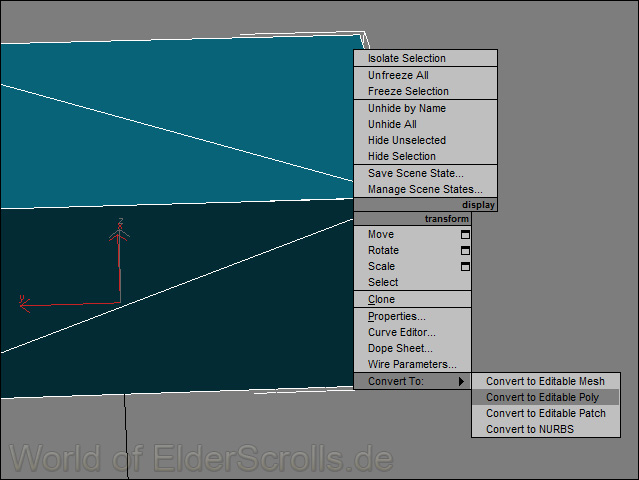The height and width of the screenshot is (480, 639).
Task: Choose Convert to Editable Mesh
Action: [x=545, y=381]
